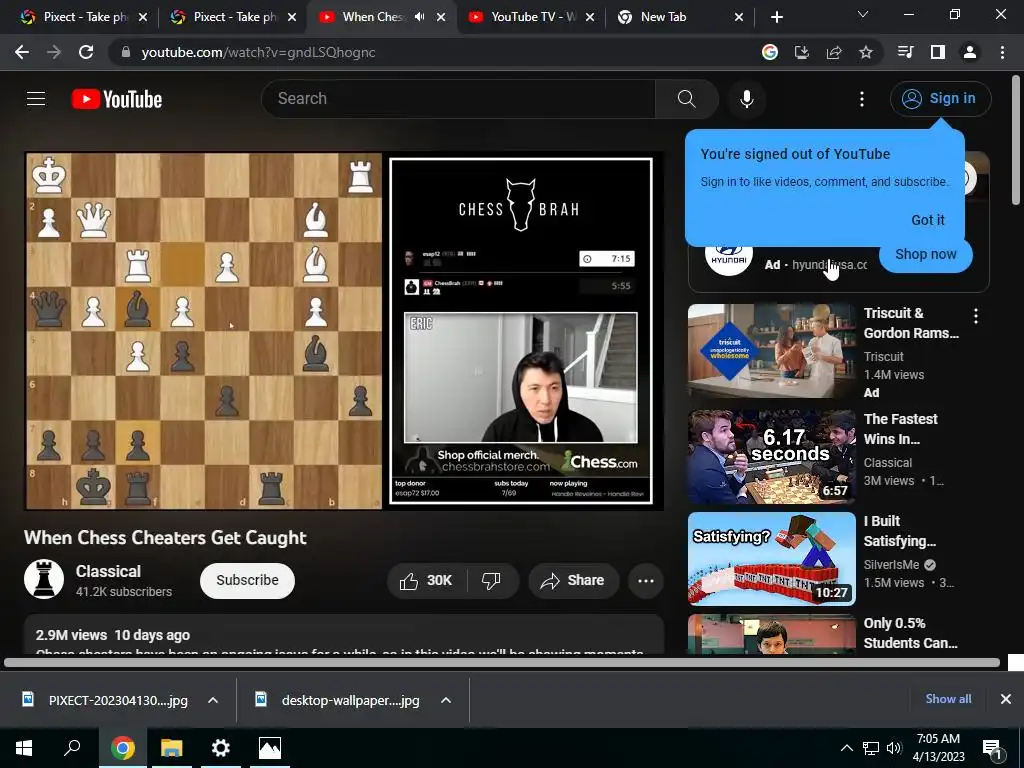This screenshot has height=768, width=1024.
Task: Open YouTube settings three-dot menu
Action: click(862, 99)
